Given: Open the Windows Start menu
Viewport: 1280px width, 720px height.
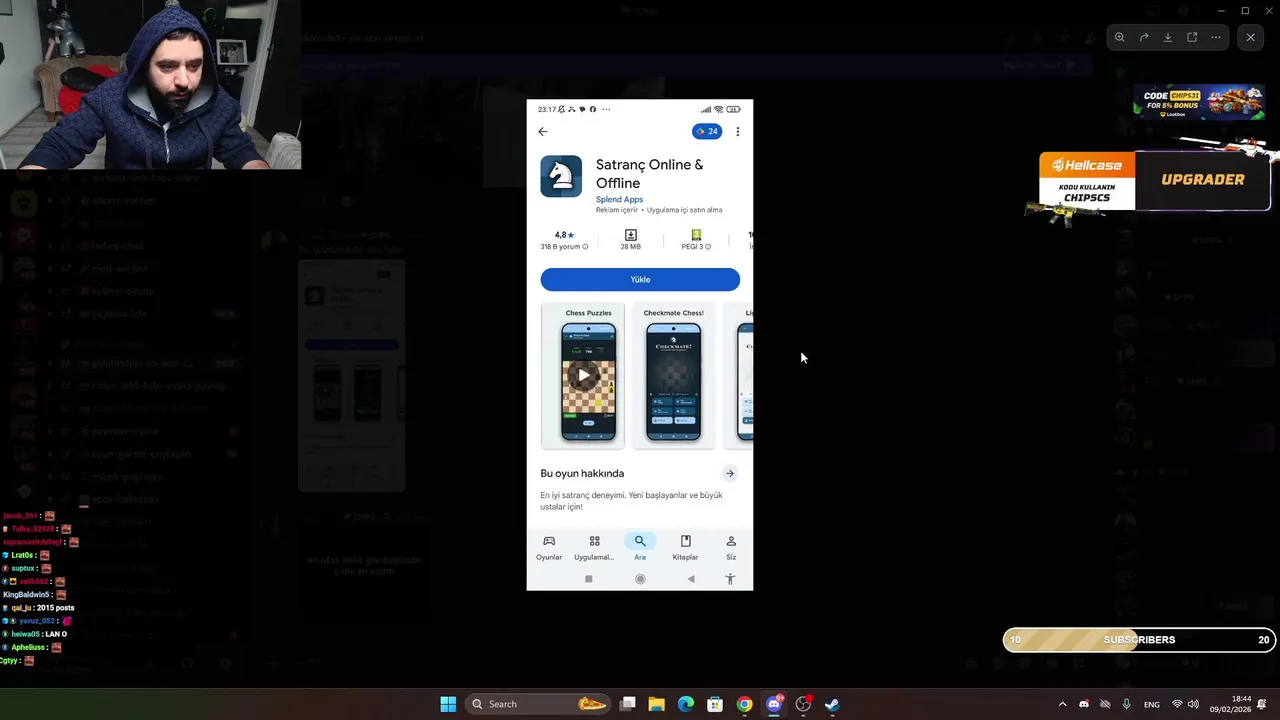Looking at the screenshot, I should [x=448, y=704].
